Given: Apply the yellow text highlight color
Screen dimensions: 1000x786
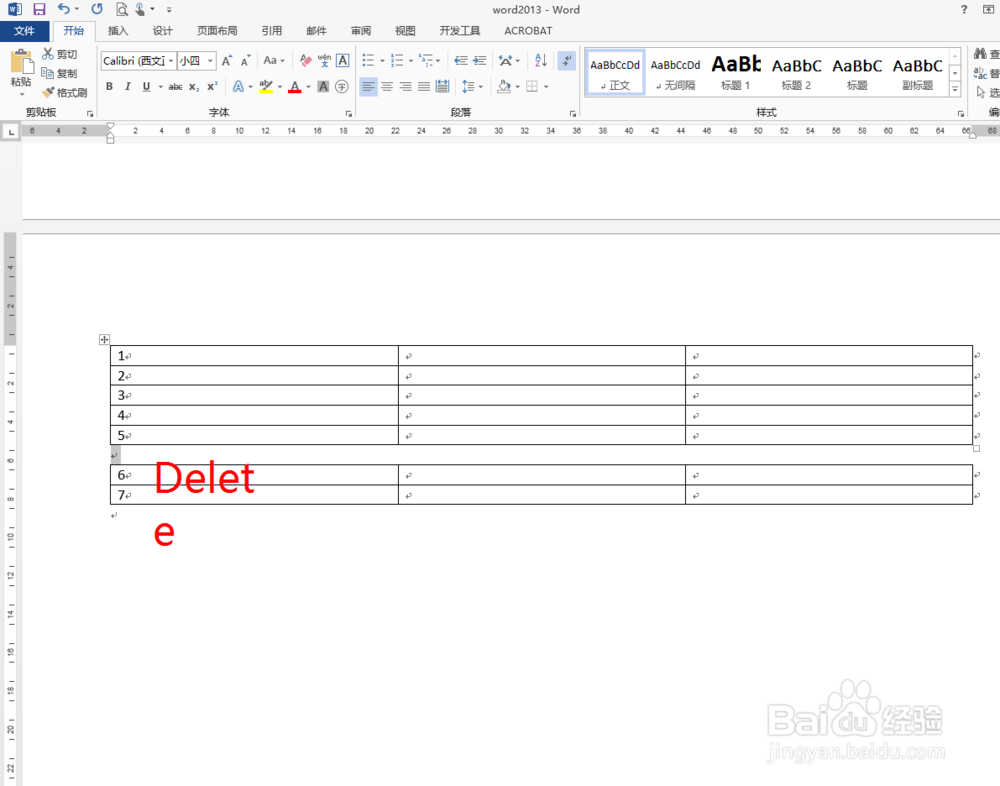Looking at the screenshot, I should (266, 86).
